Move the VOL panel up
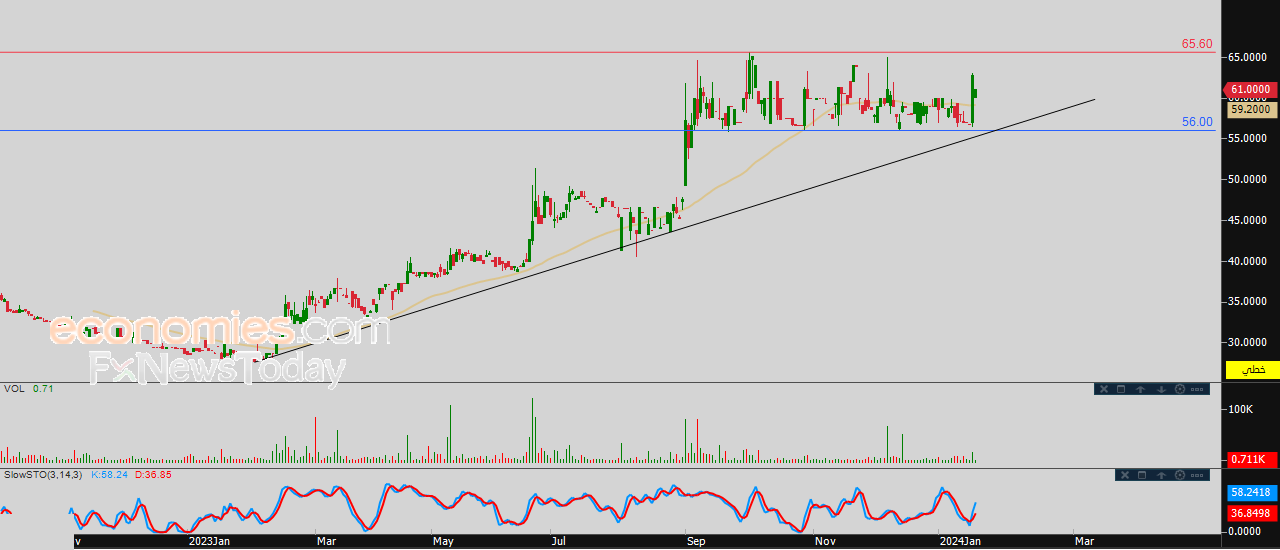 click(1141, 389)
